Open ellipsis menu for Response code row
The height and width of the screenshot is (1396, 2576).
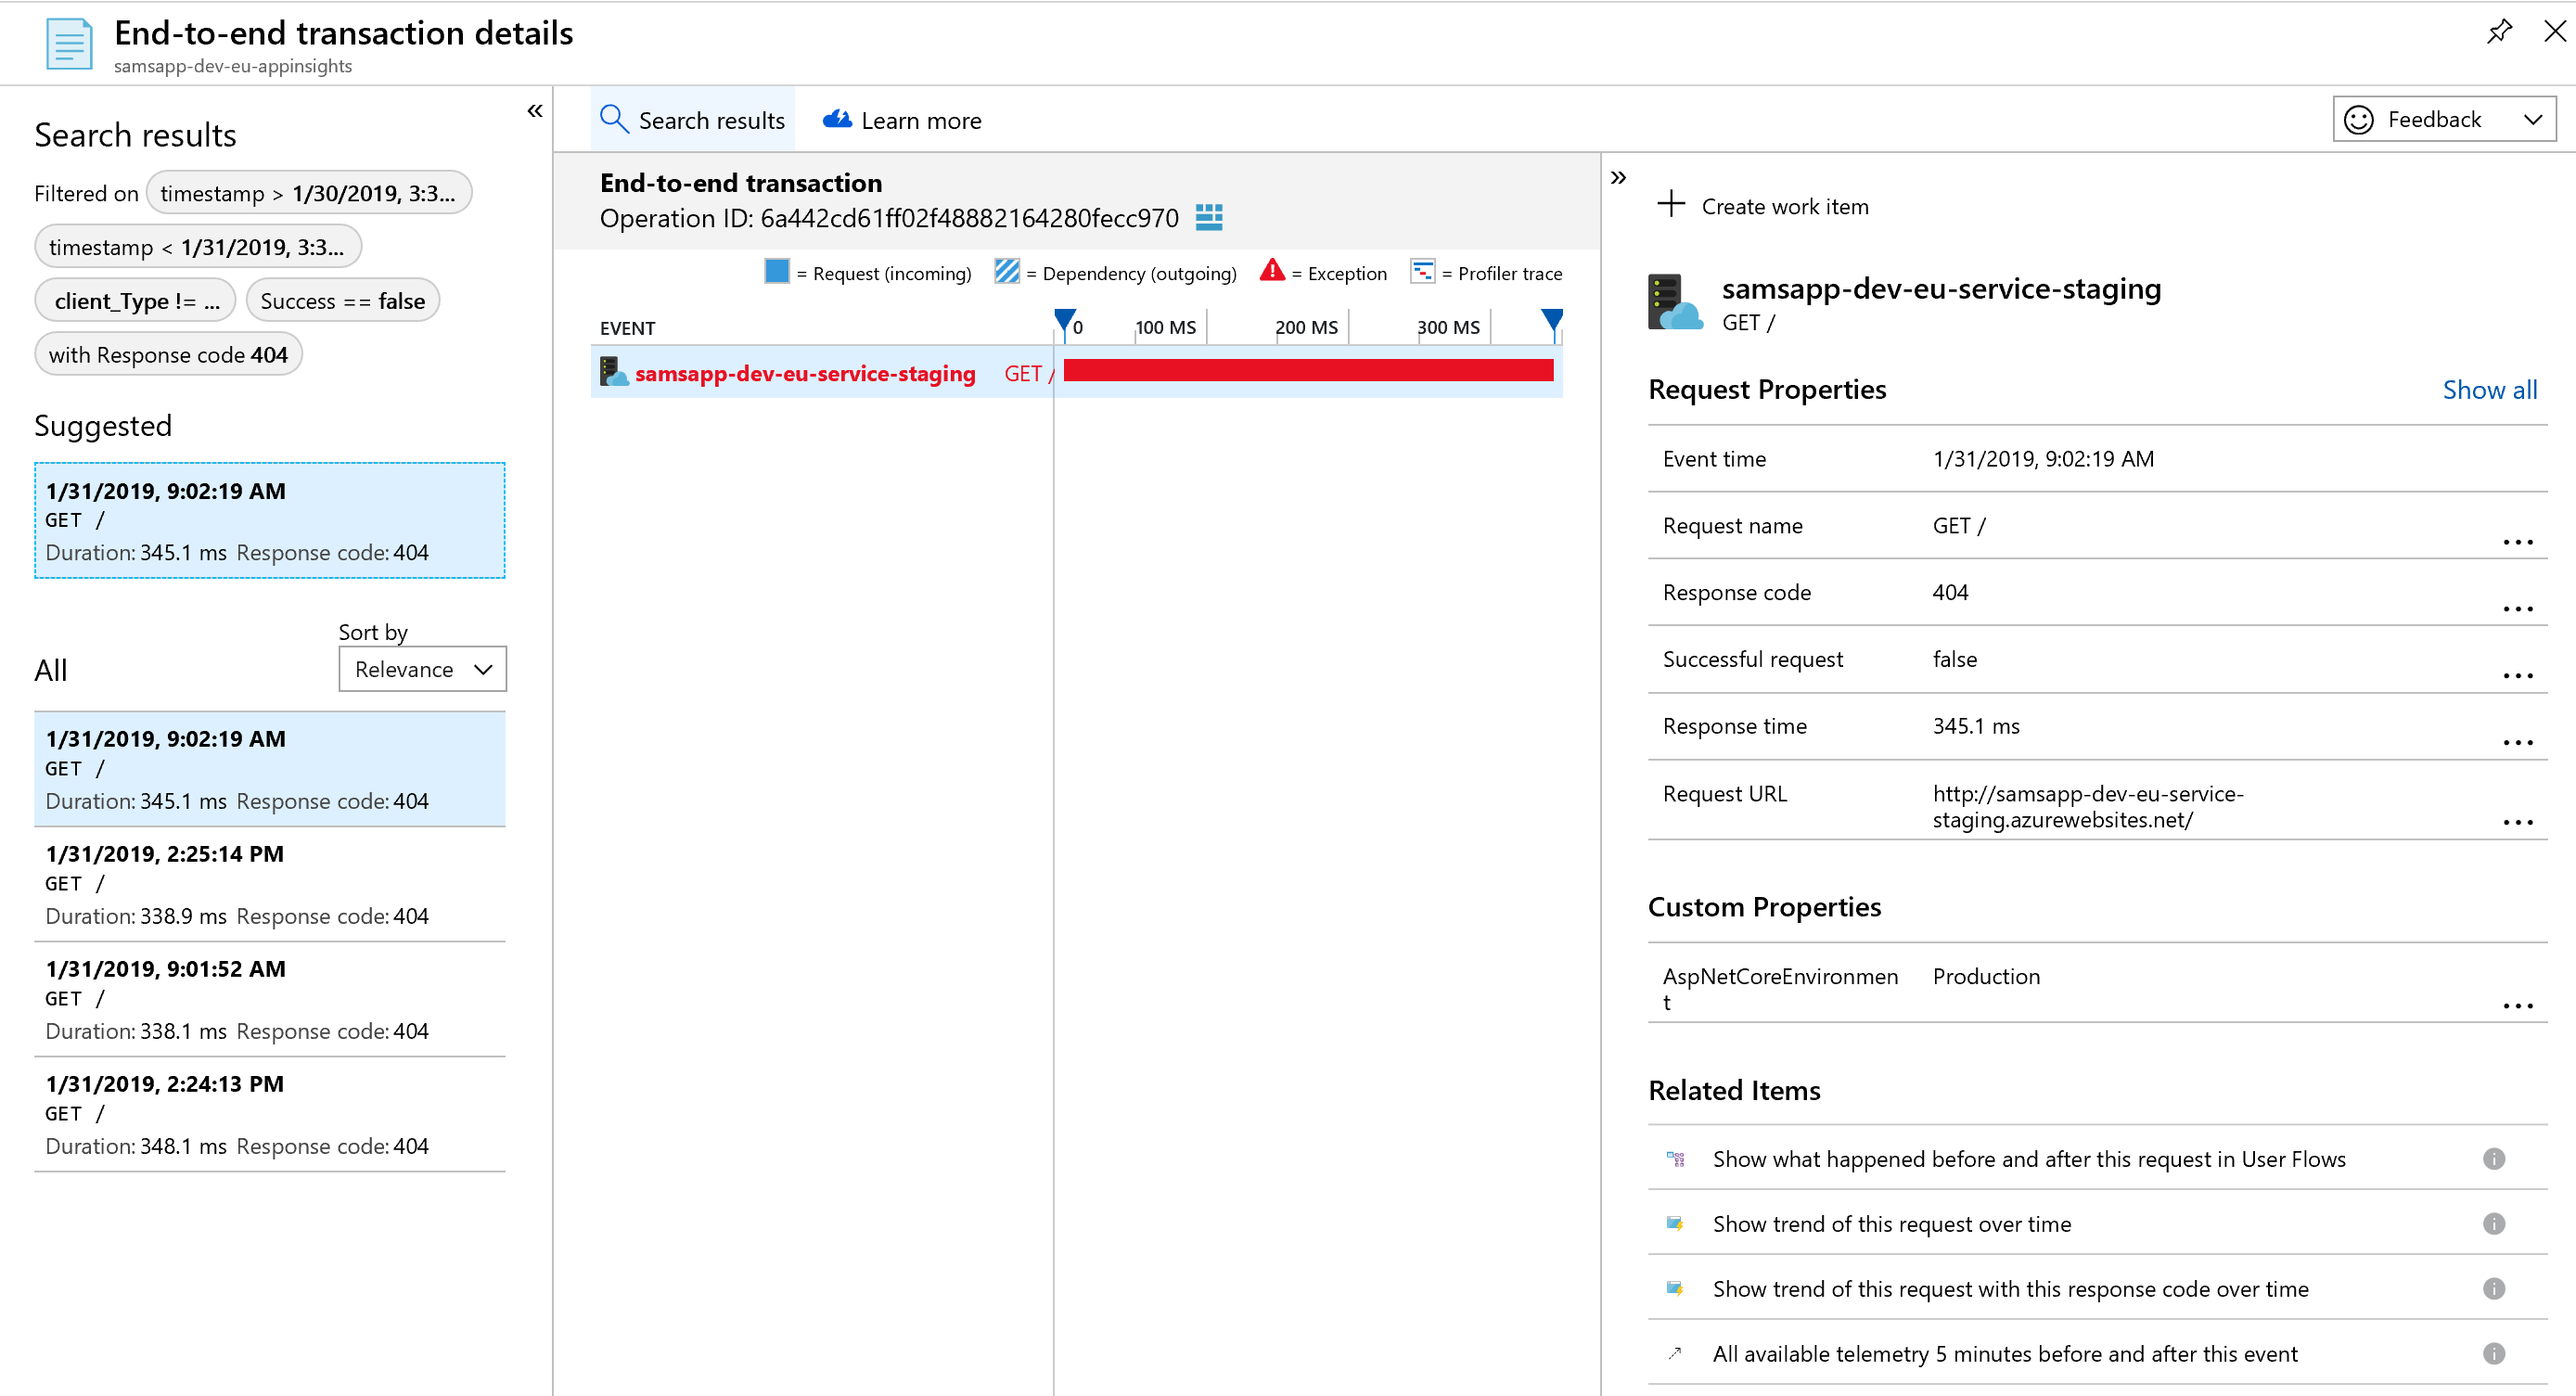coord(2517,608)
